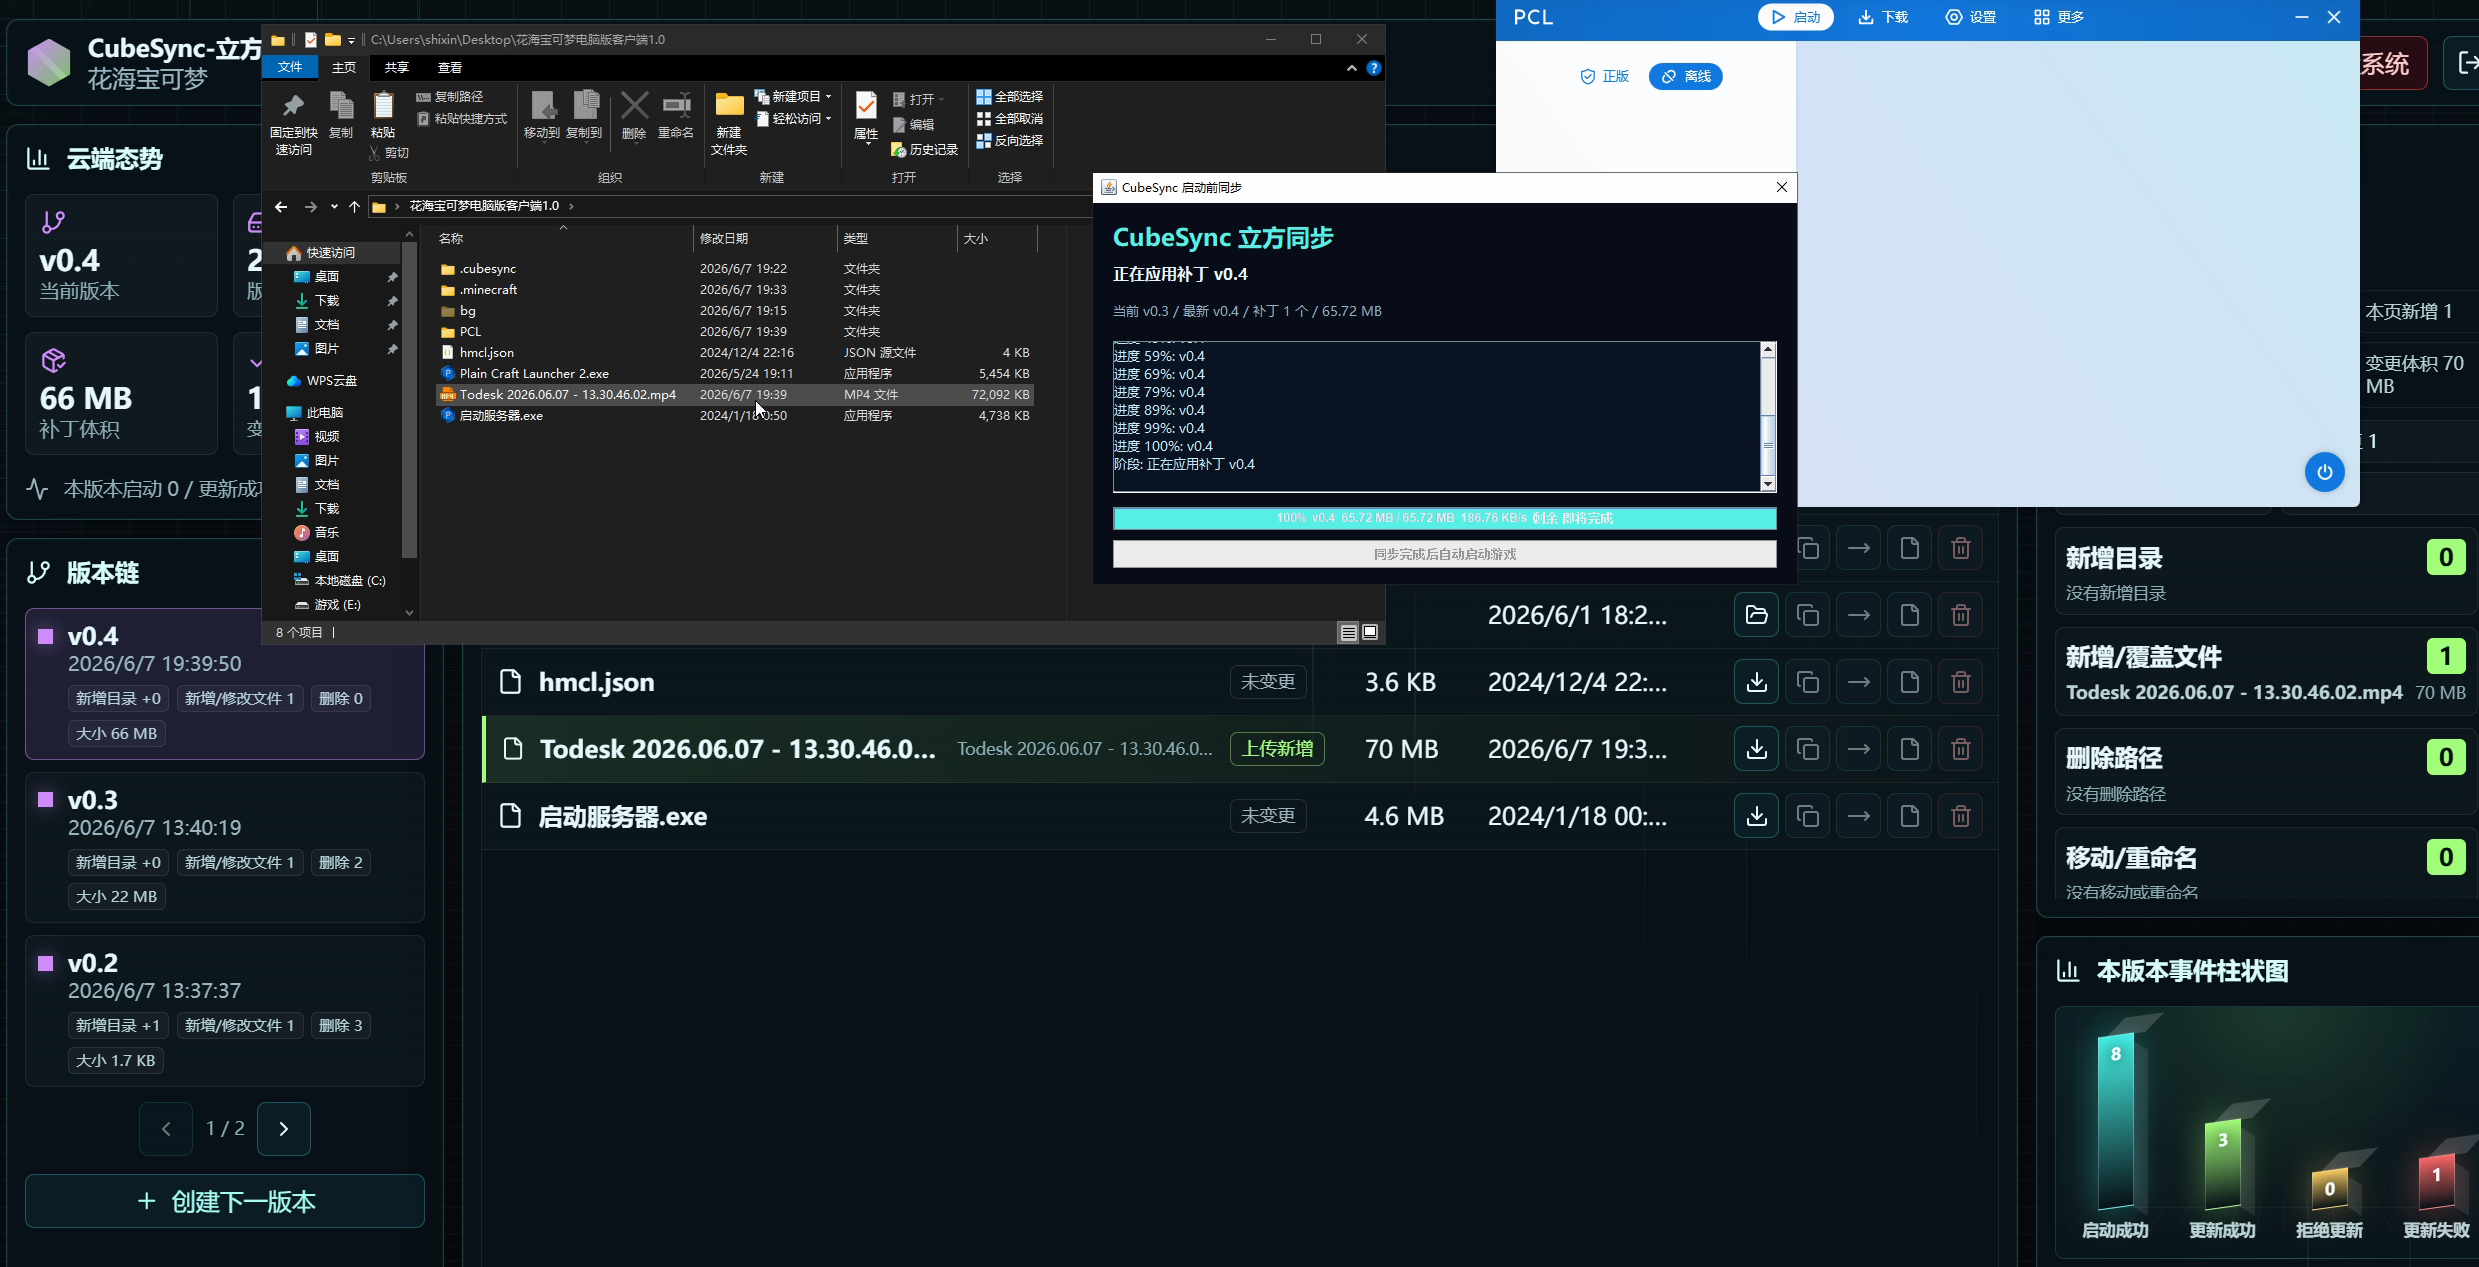This screenshot has height=1267, width=2479.
Task: Click the 复制 ribbon icon in Explorer
Action: [341, 116]
